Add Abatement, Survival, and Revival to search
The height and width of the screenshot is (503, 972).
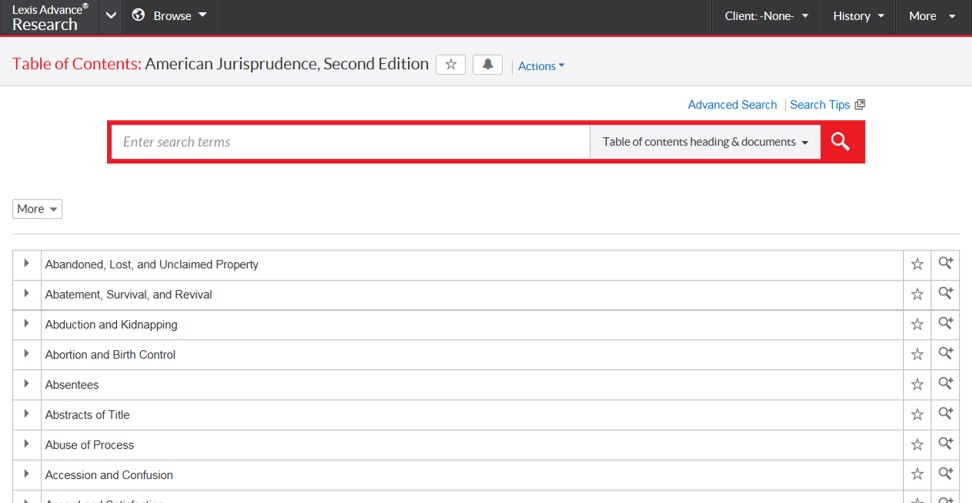(x=945, y=293)
